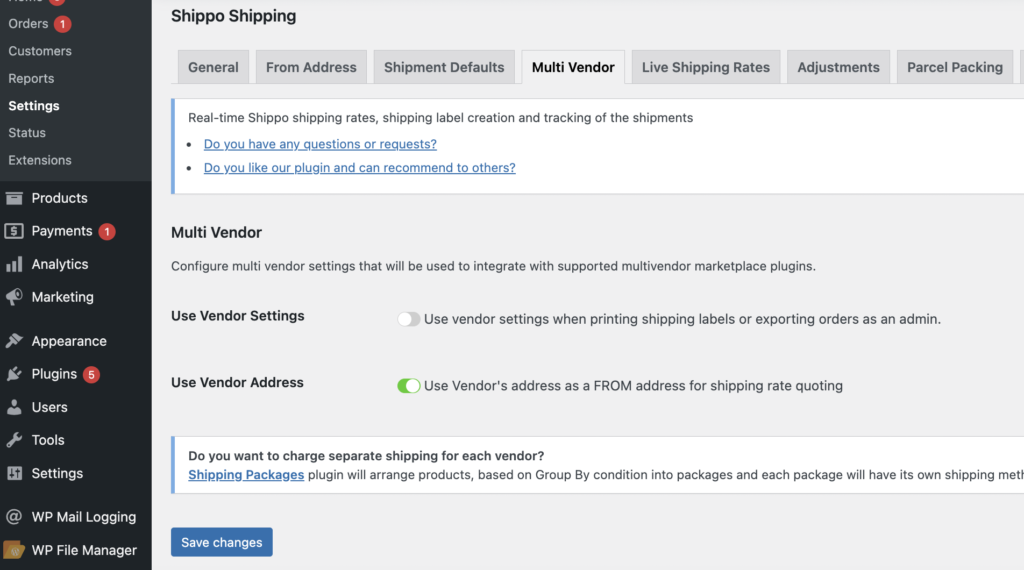Switch to the General tab
1024x570 pixels.
213,67
